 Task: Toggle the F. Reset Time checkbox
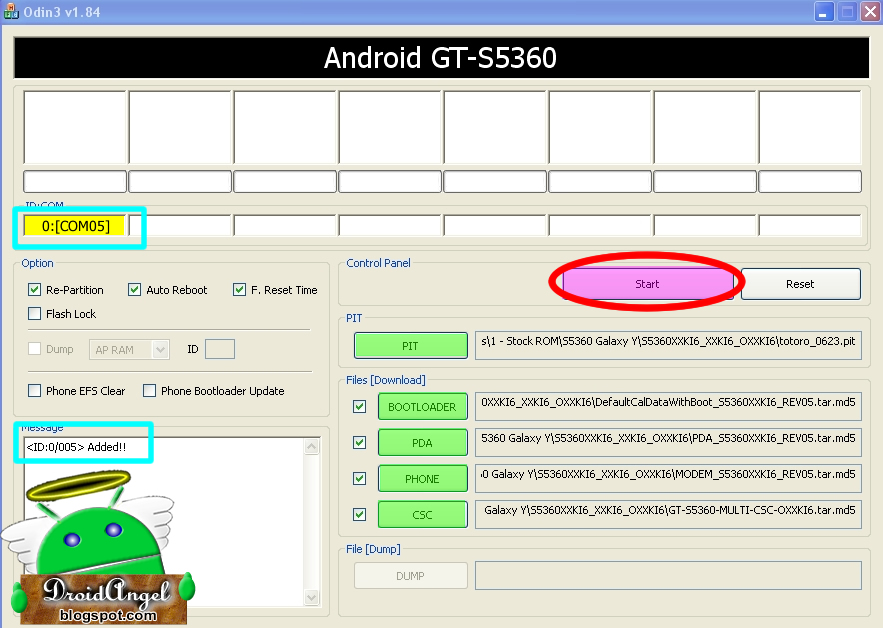click(239, 289)
